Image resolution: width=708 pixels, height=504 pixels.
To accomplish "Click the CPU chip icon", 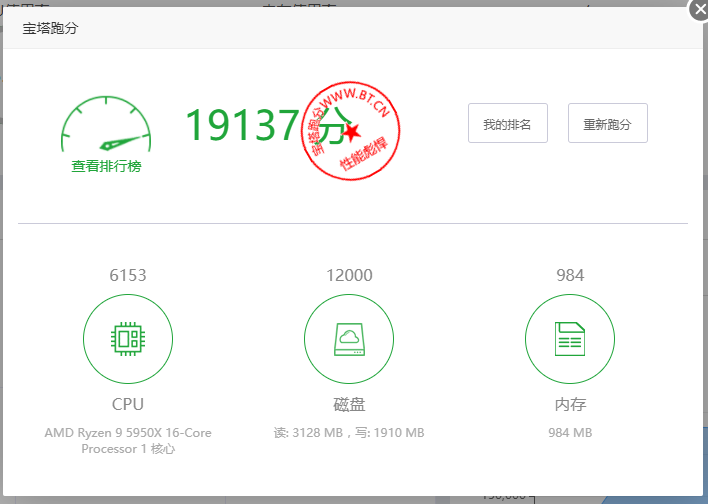I will tap(128, 339).
